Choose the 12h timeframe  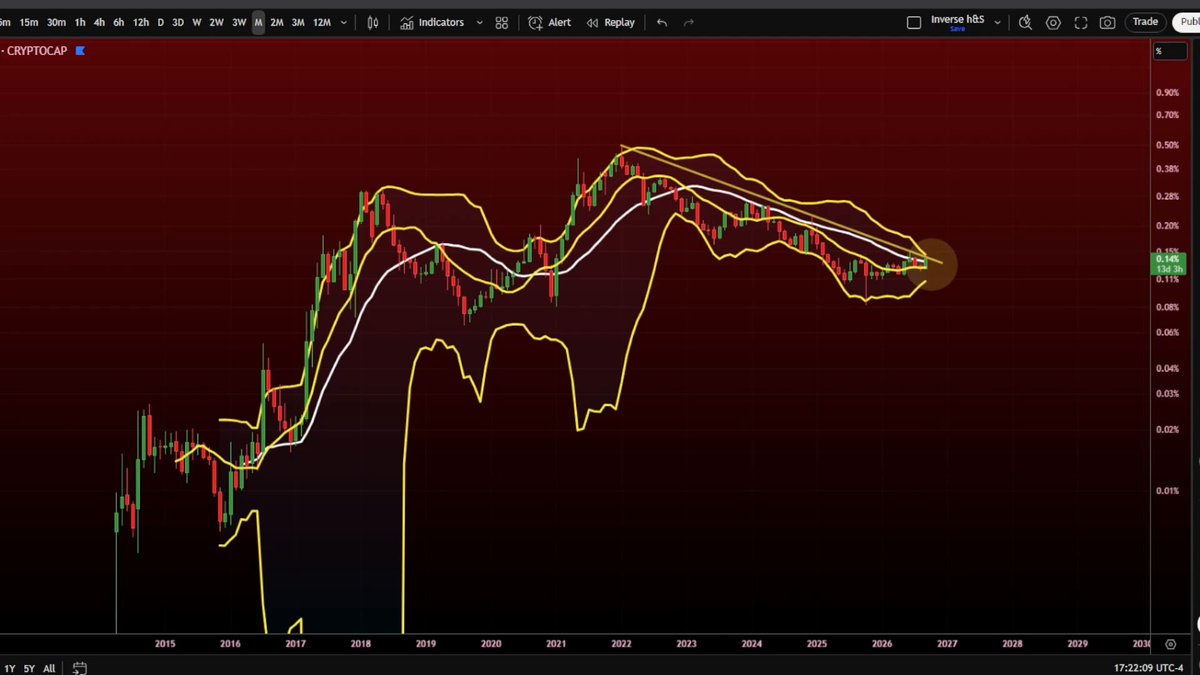[x=141, y=22]
